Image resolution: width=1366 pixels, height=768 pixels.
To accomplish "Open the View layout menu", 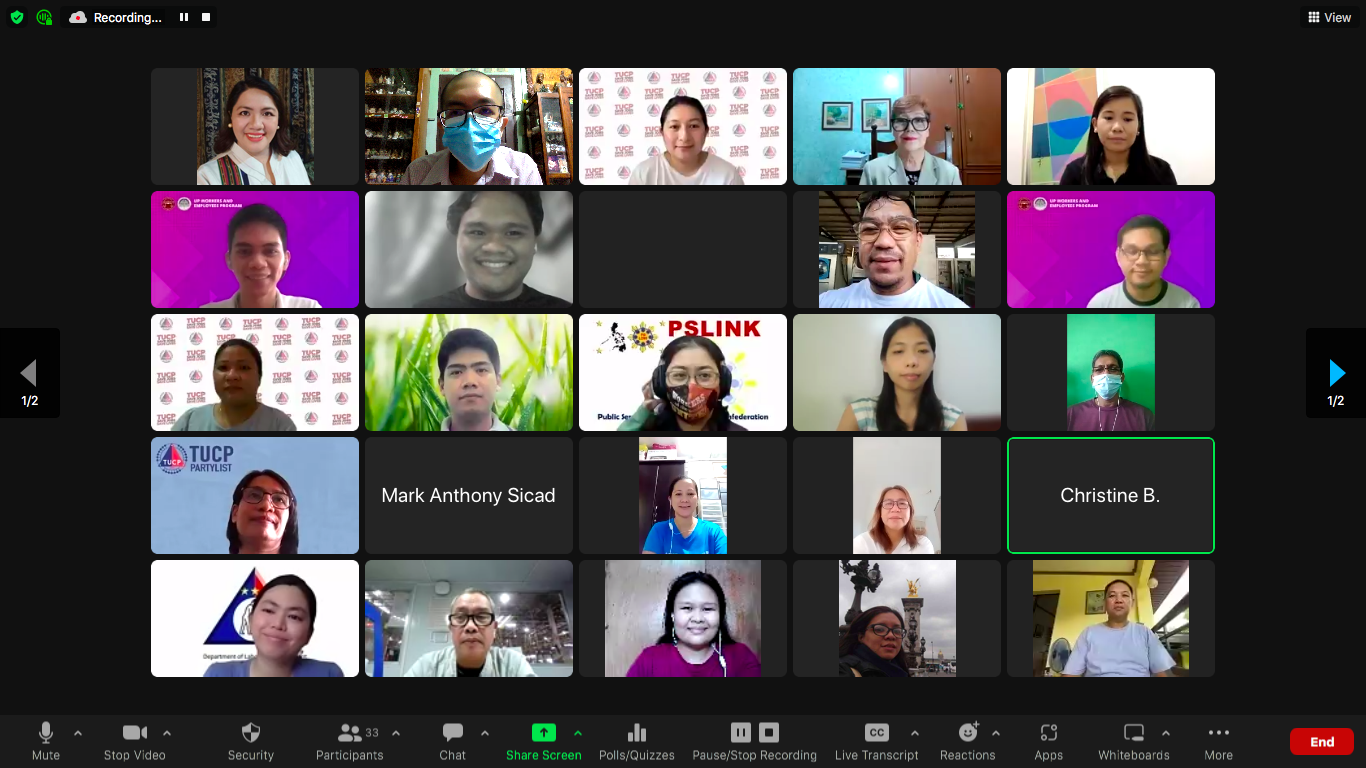I will coord(1329,17).
